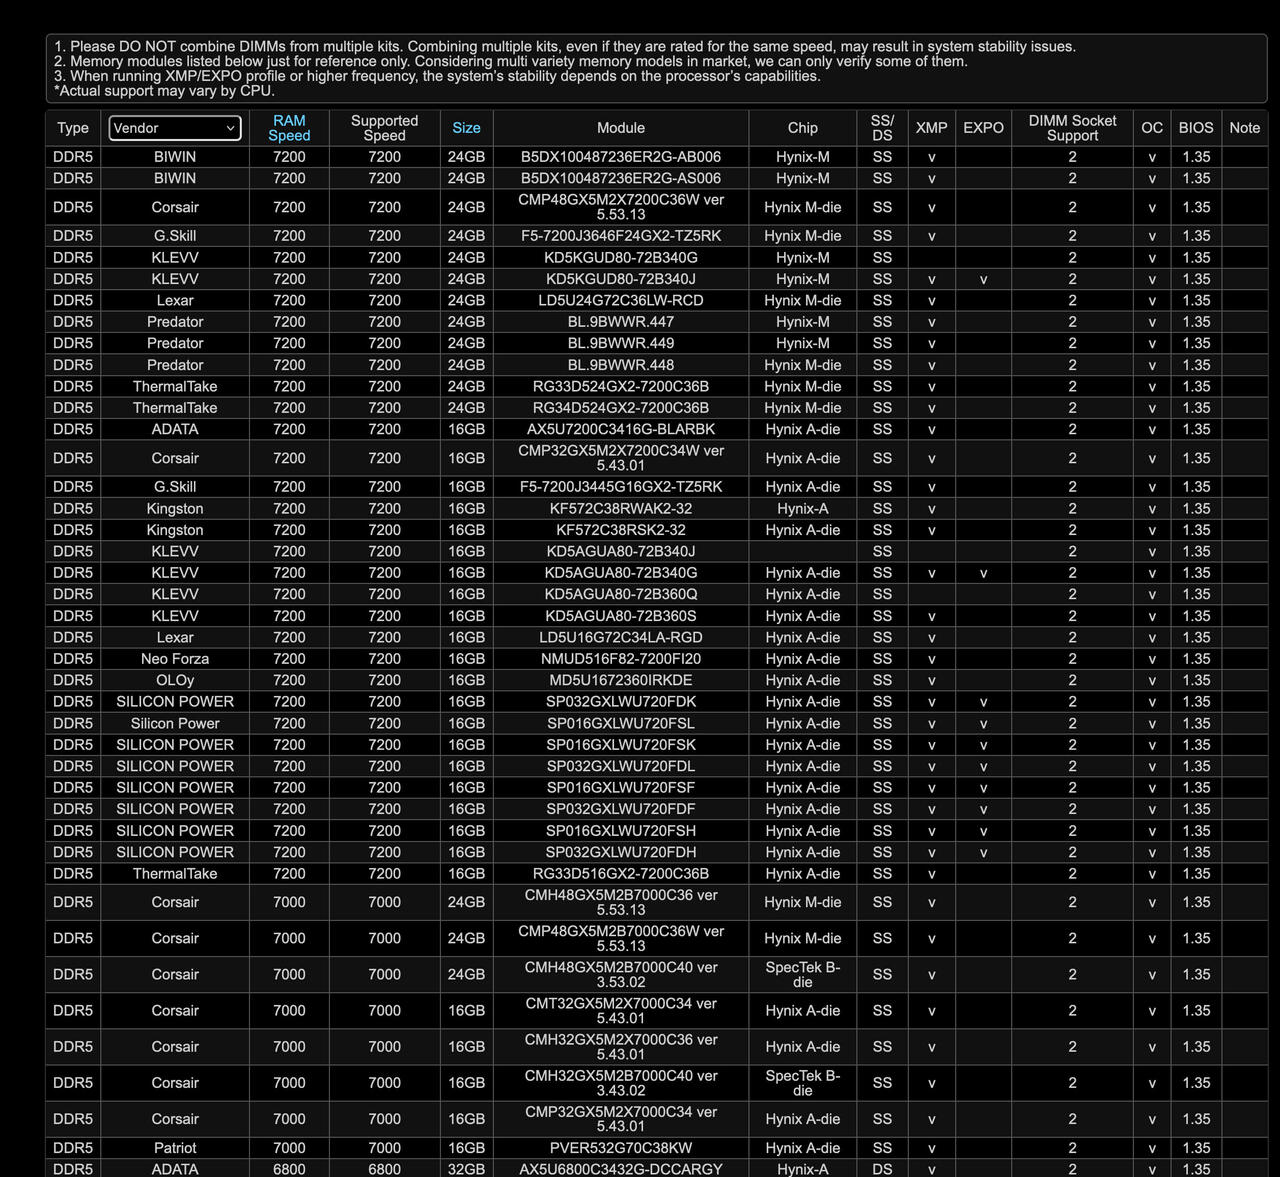The image size is (1280, 1177).
Task: Select module B5DX100487236ER2G-AS006
Action: (x=621, y=178)
